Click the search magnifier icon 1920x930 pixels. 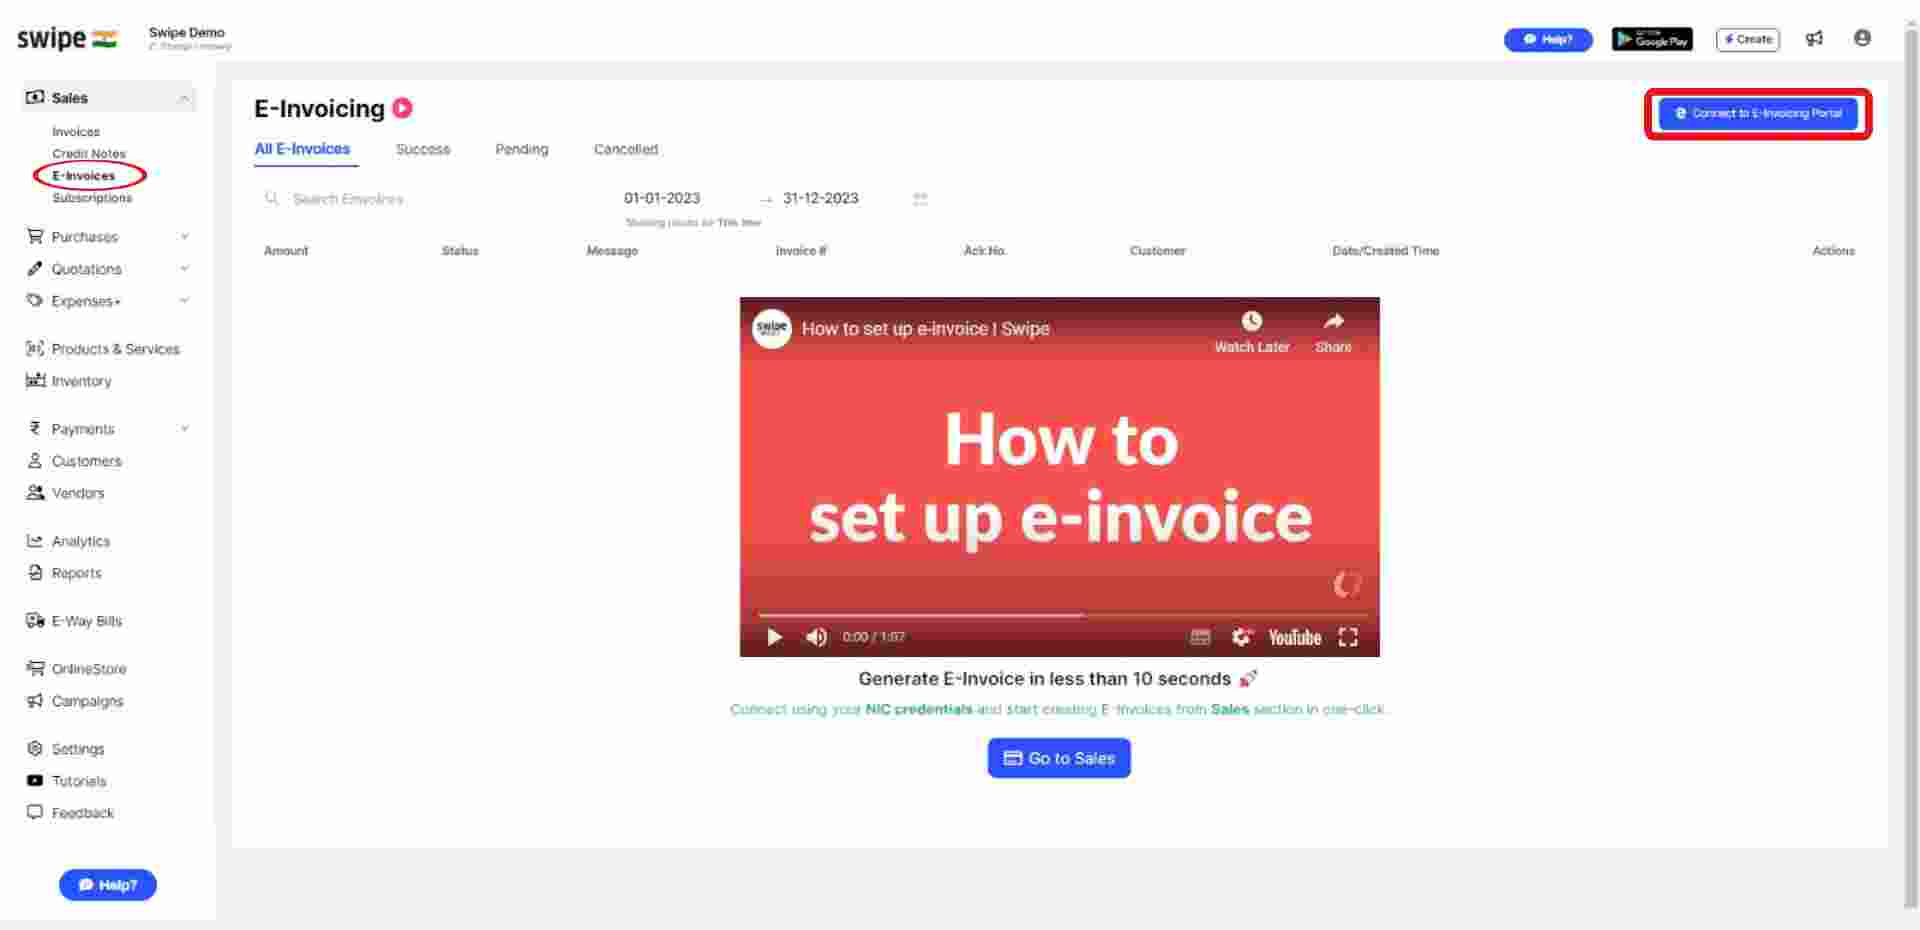click(271, 198)
